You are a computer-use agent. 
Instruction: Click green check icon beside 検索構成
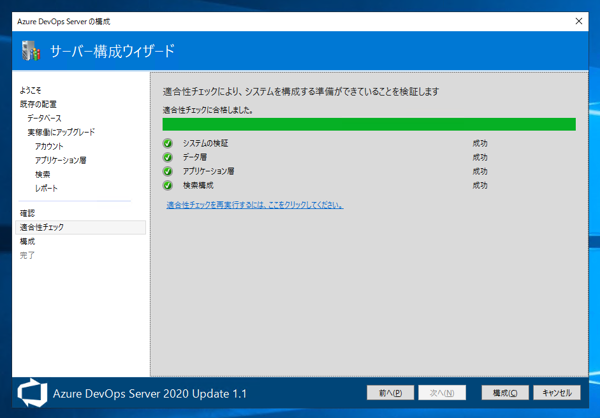pyautogui.click(x=168, y=186)
